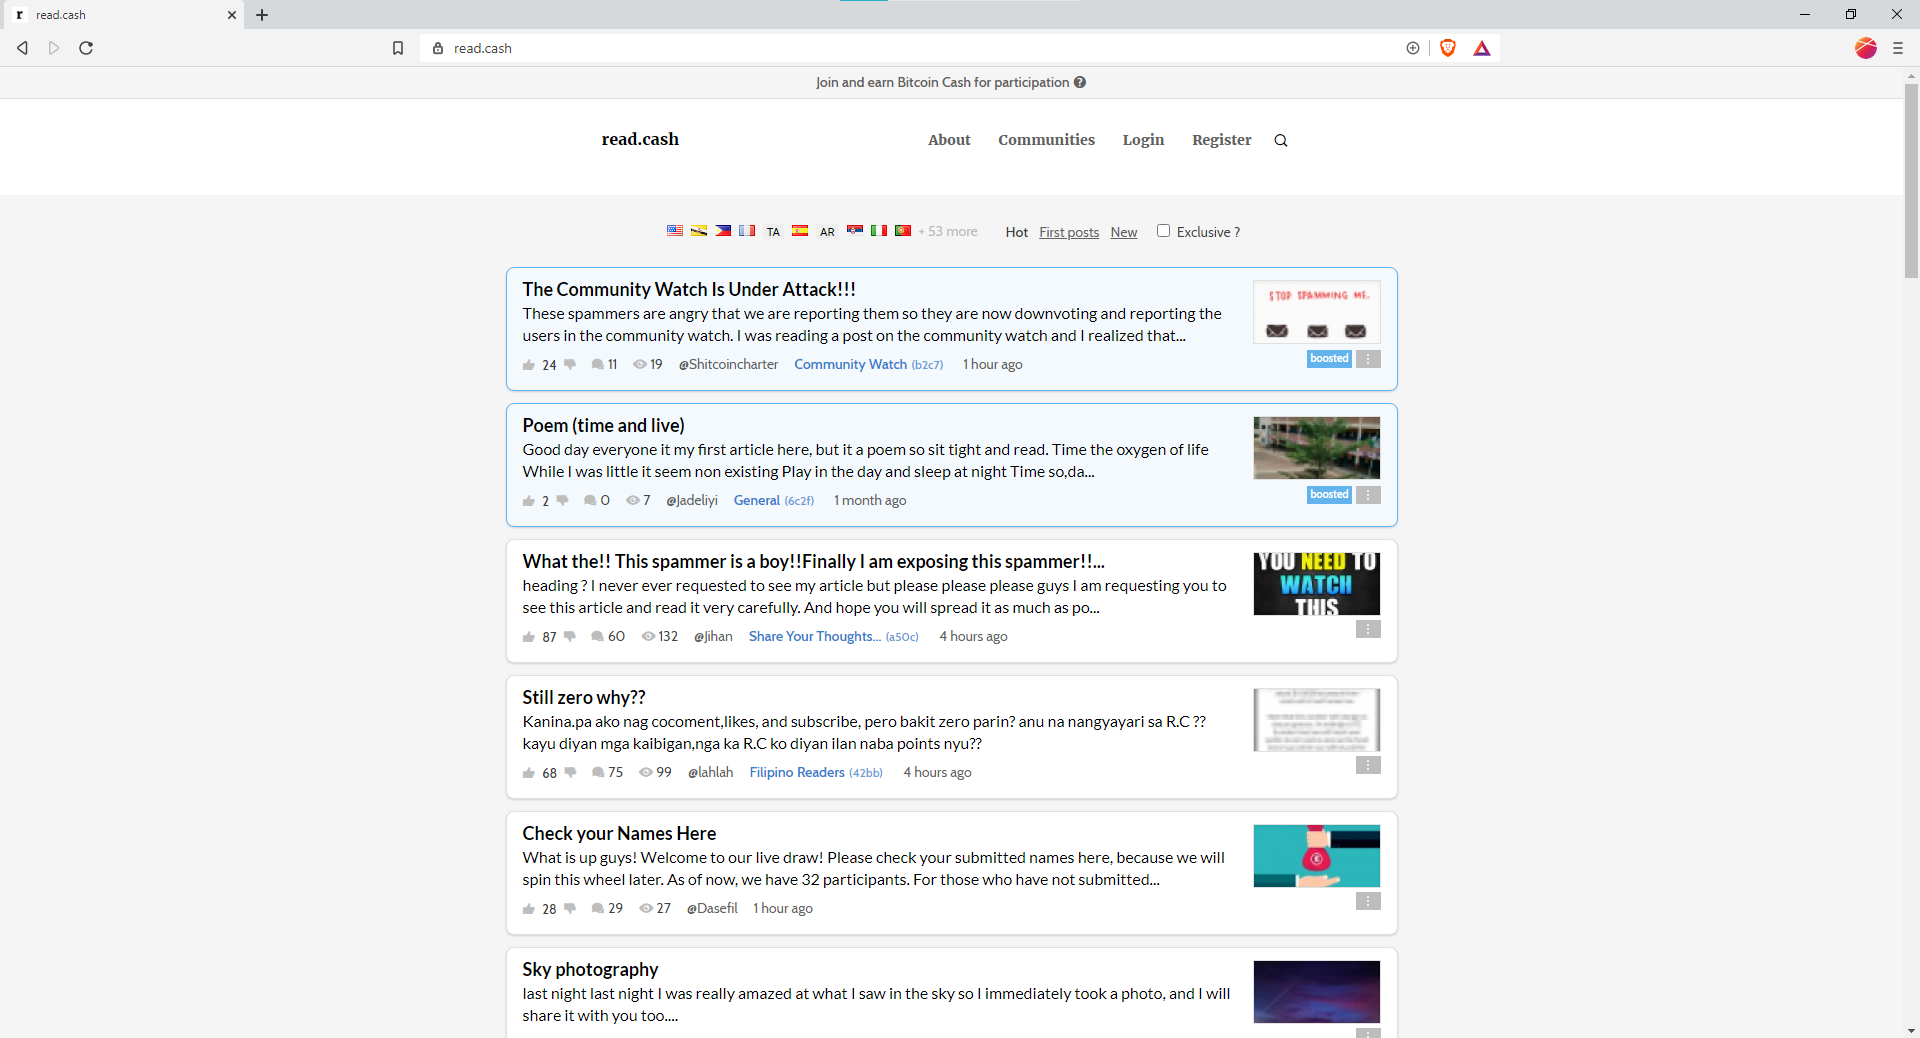Screen dimensions: 1920x1038
Task: Select the Portuguese flag language filter
Action: click(x=903, y=231)
